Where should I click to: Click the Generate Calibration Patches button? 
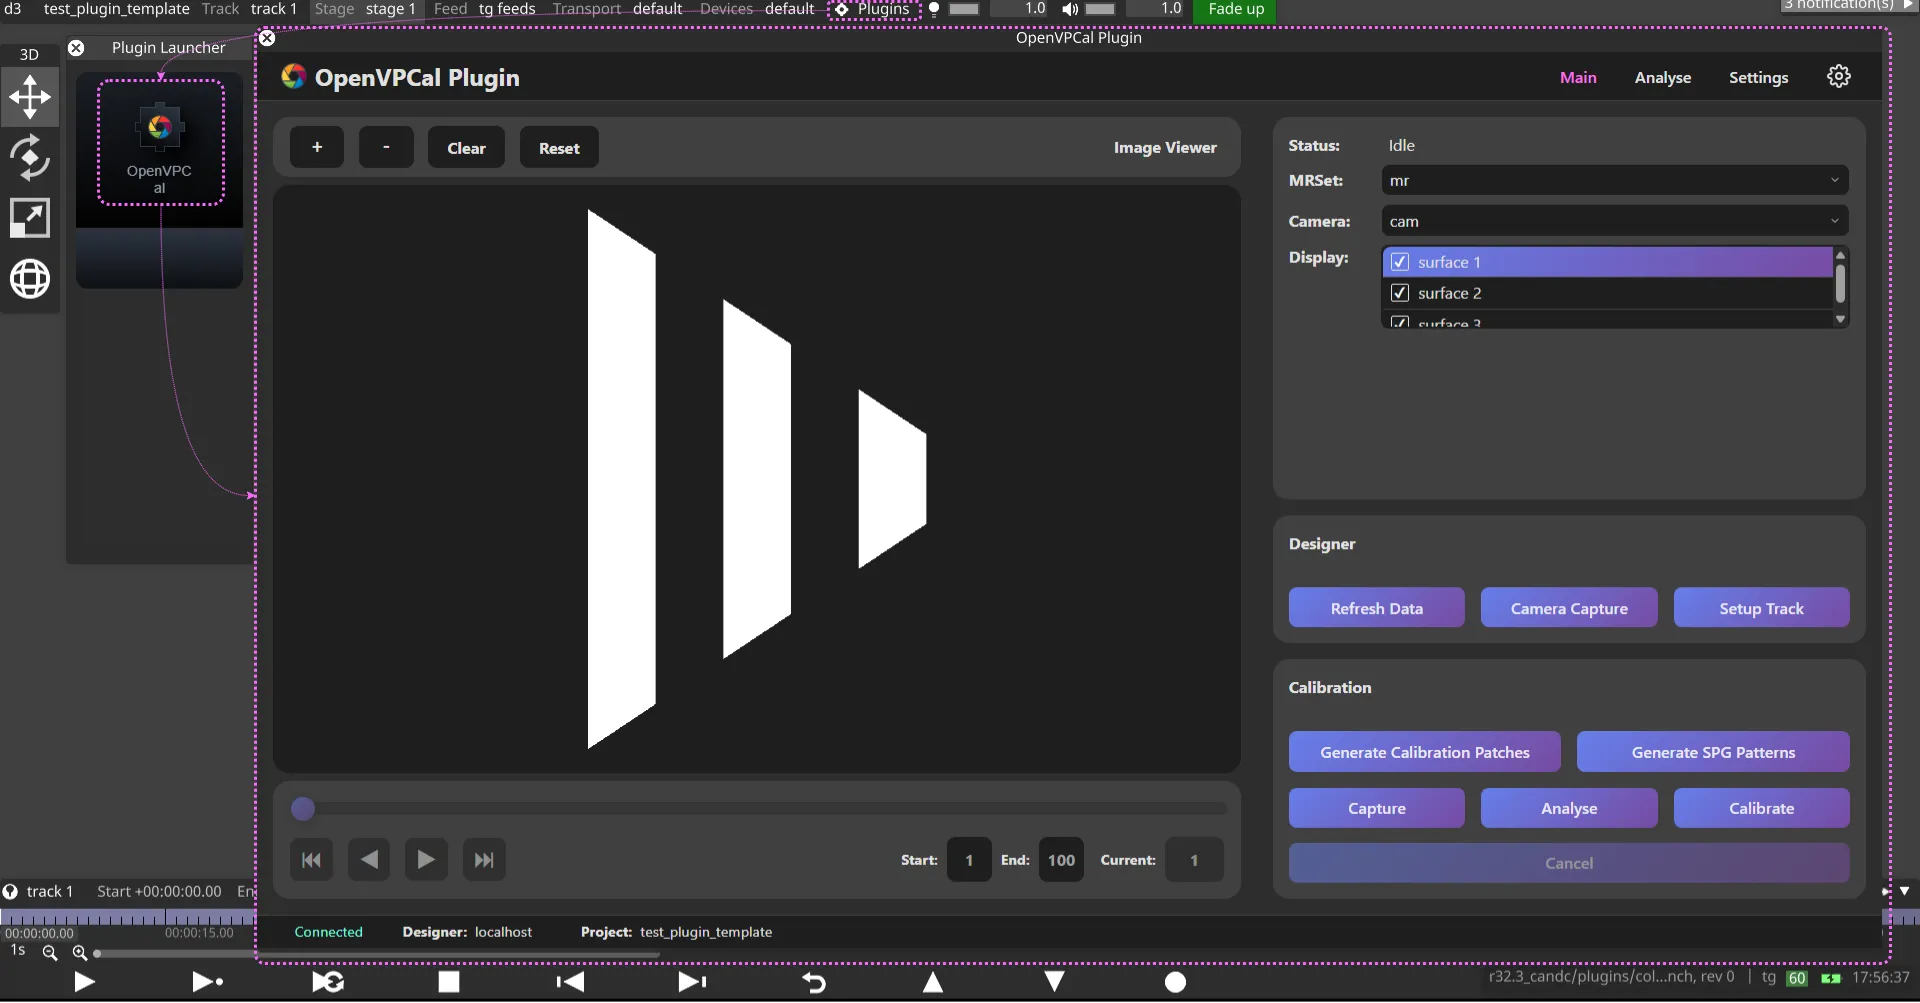coord(1424,751)
